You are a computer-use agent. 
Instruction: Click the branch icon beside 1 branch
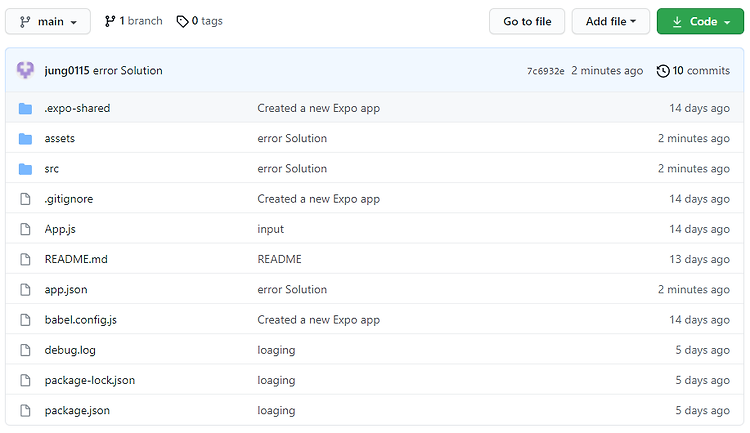(x=110, y=21)
